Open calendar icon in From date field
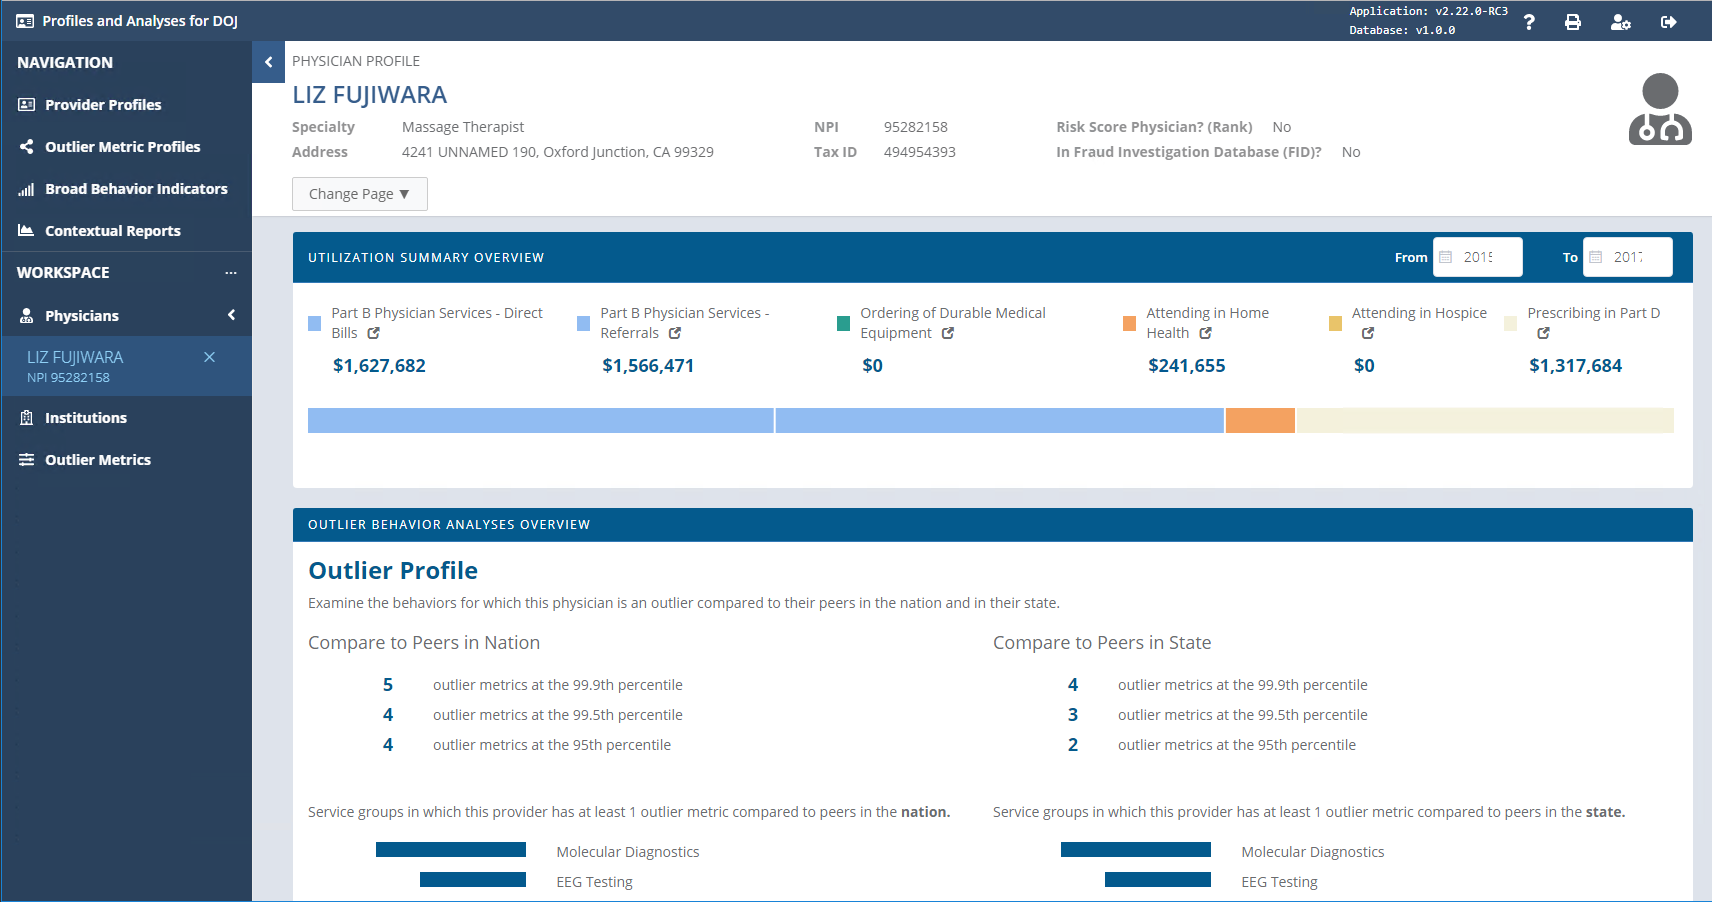 click(x=1446, y=257)
